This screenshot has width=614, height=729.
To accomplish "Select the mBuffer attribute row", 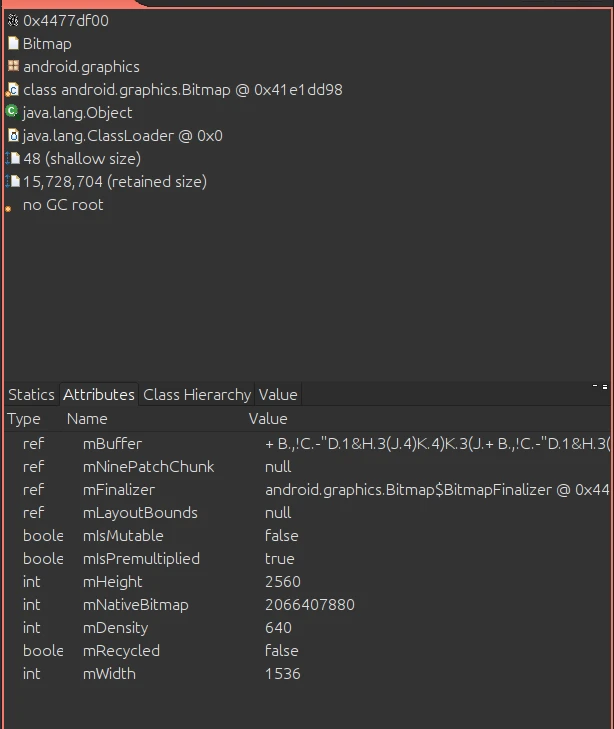I will [x=112, y=443].
